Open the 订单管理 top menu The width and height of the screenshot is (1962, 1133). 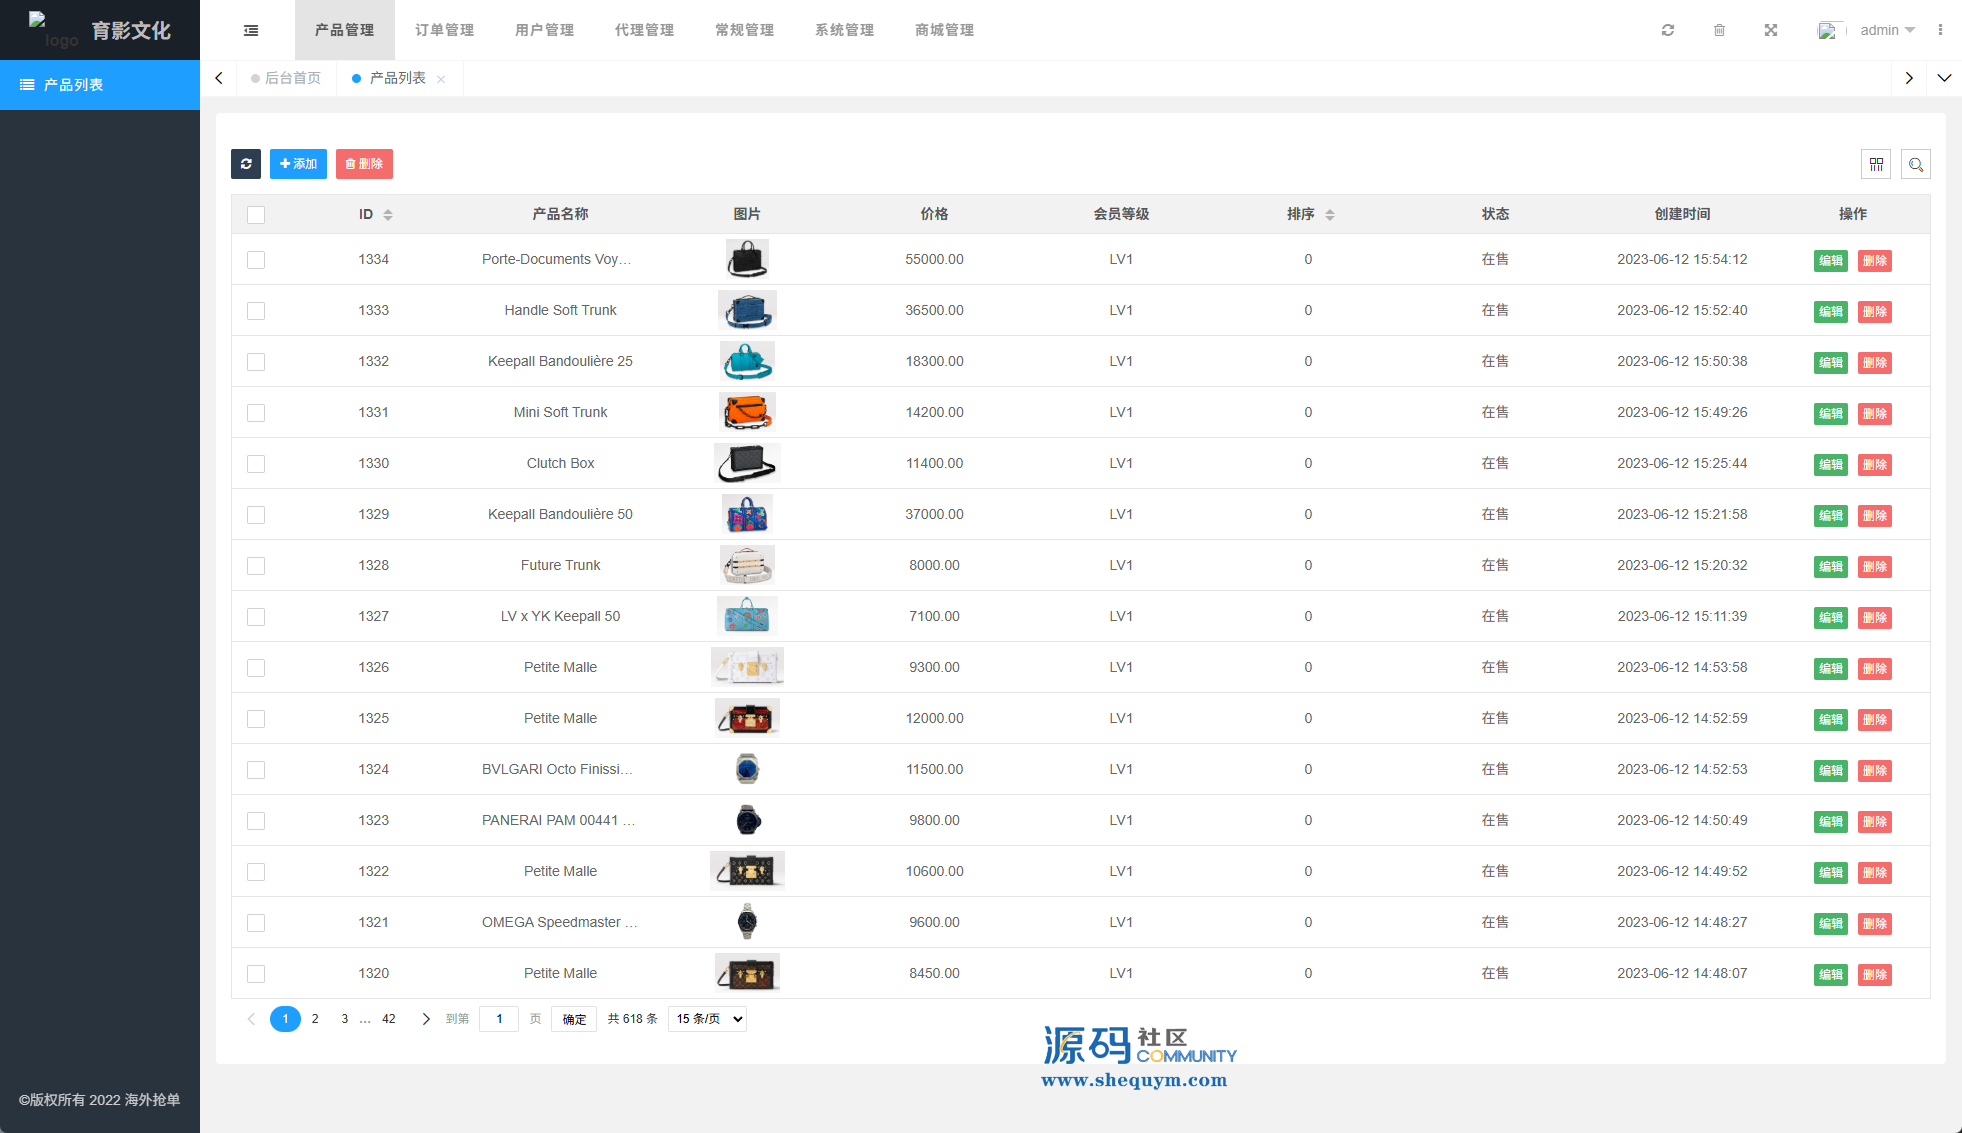point(444,30)
